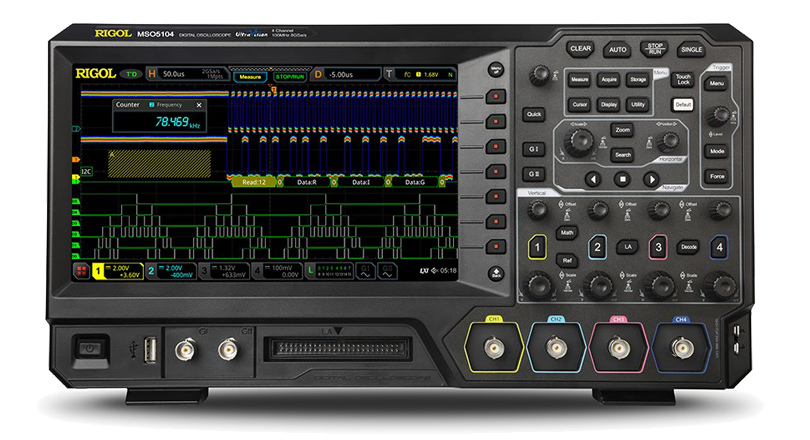Select the Read:12 decode packet
The width and height of the screenshot is (810, 440).
254,182
